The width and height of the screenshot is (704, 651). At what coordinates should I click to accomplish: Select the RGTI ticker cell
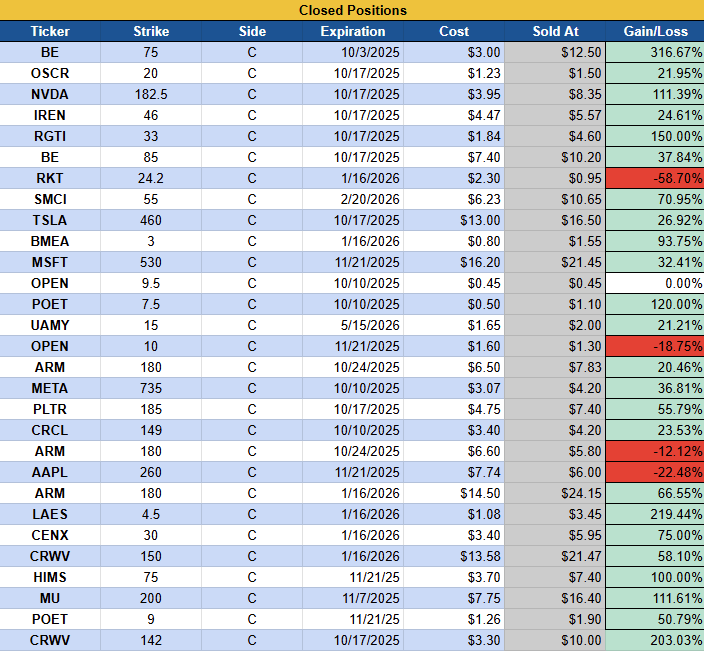(x=50, y=136)
